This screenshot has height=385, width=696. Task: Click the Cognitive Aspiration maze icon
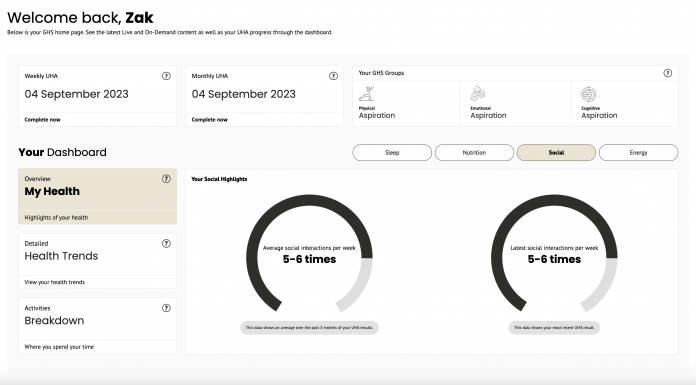click(x=589, y=94)
